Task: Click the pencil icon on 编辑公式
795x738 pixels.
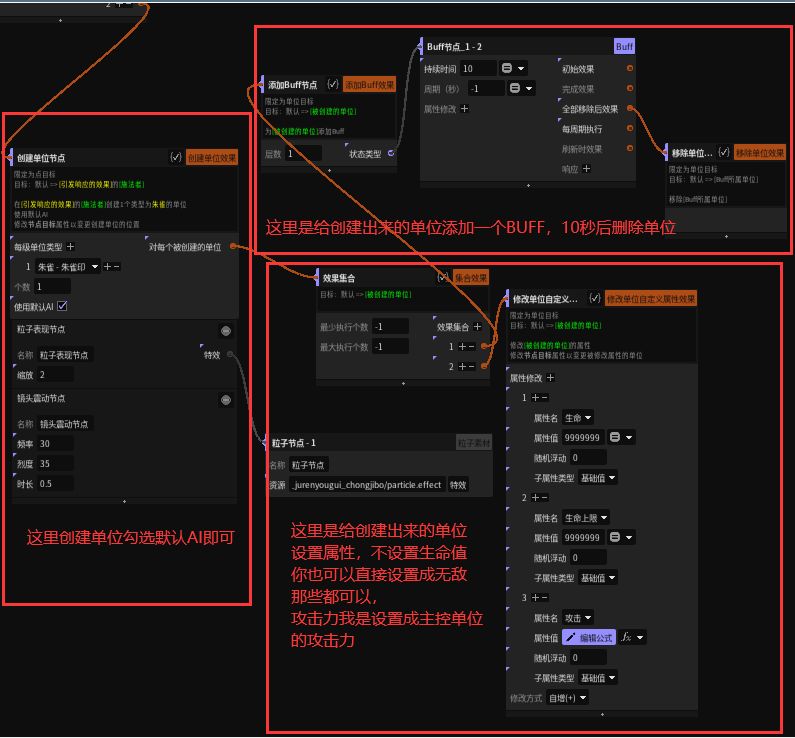Action: tap(571, 638)
